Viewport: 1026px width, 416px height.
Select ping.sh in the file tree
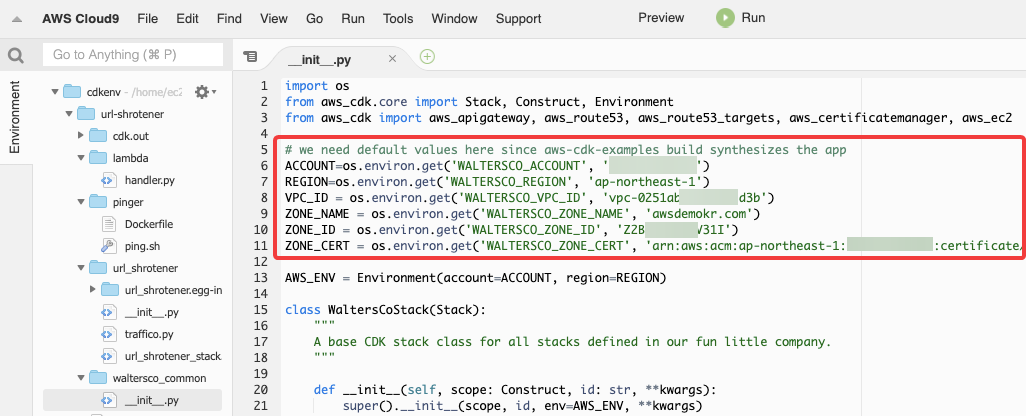tap(143, 246)
